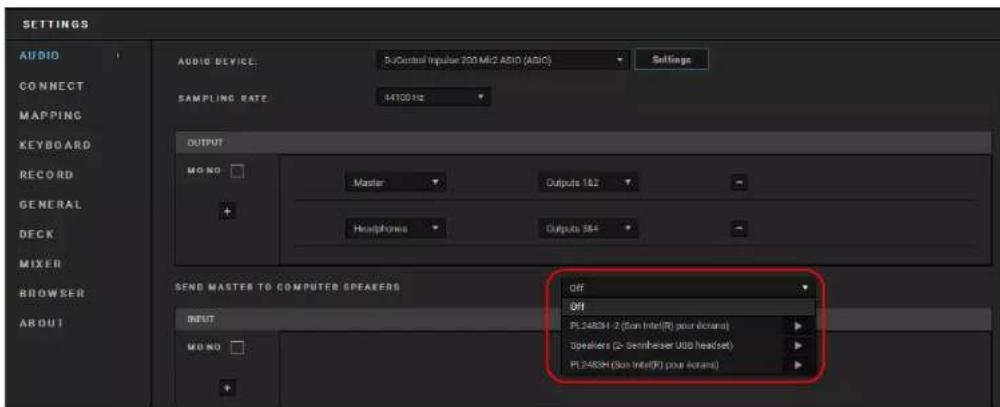Open the Record settings tab
Image resolution: width=1000 pixels, height=407 pixels.
pos(47,174)
